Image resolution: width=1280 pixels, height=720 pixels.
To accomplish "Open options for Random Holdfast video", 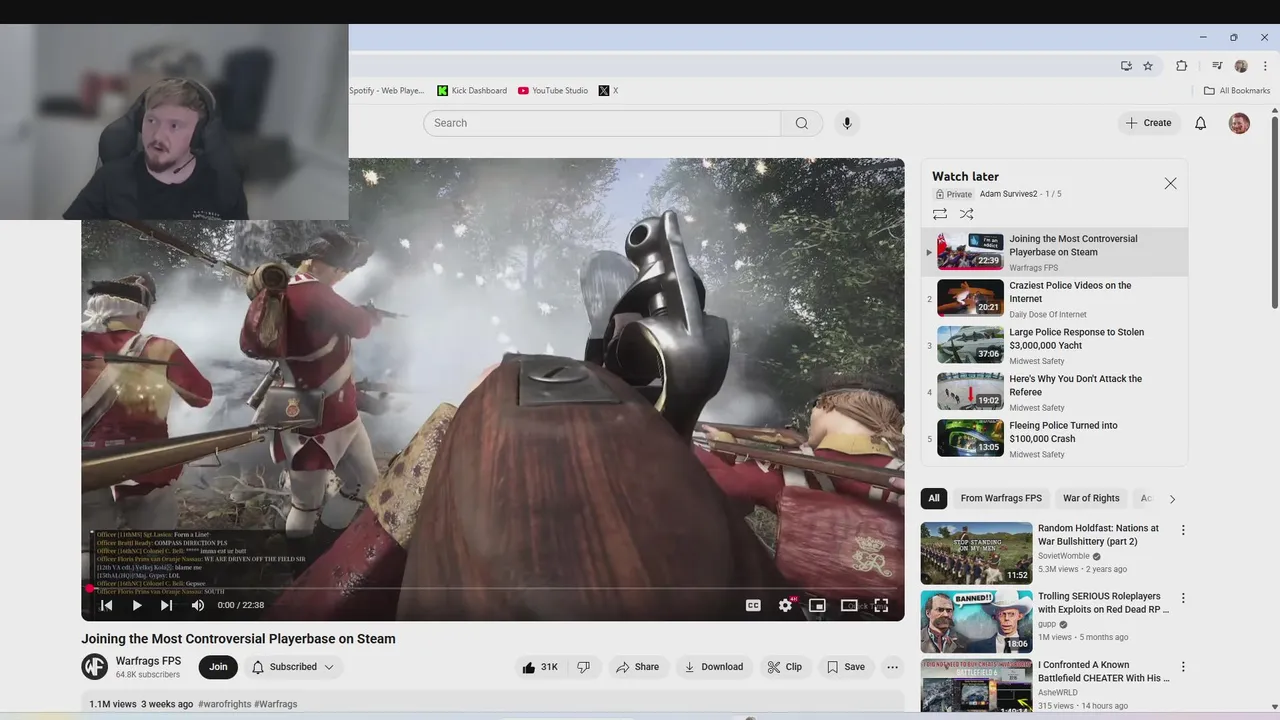I will pyautogui.click(x=1183, y=530).
